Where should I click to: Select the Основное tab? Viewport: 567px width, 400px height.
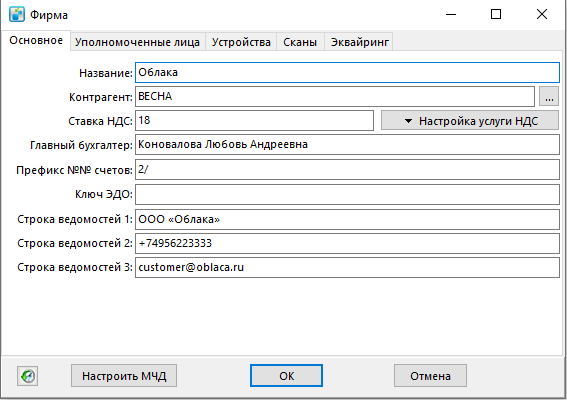click(x=36, y=41)
